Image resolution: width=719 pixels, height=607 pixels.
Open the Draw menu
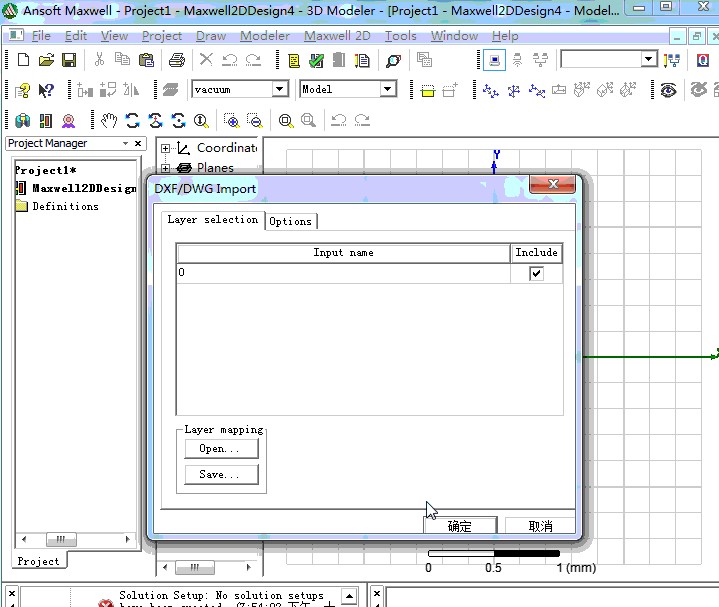click(x=210, y=36)
